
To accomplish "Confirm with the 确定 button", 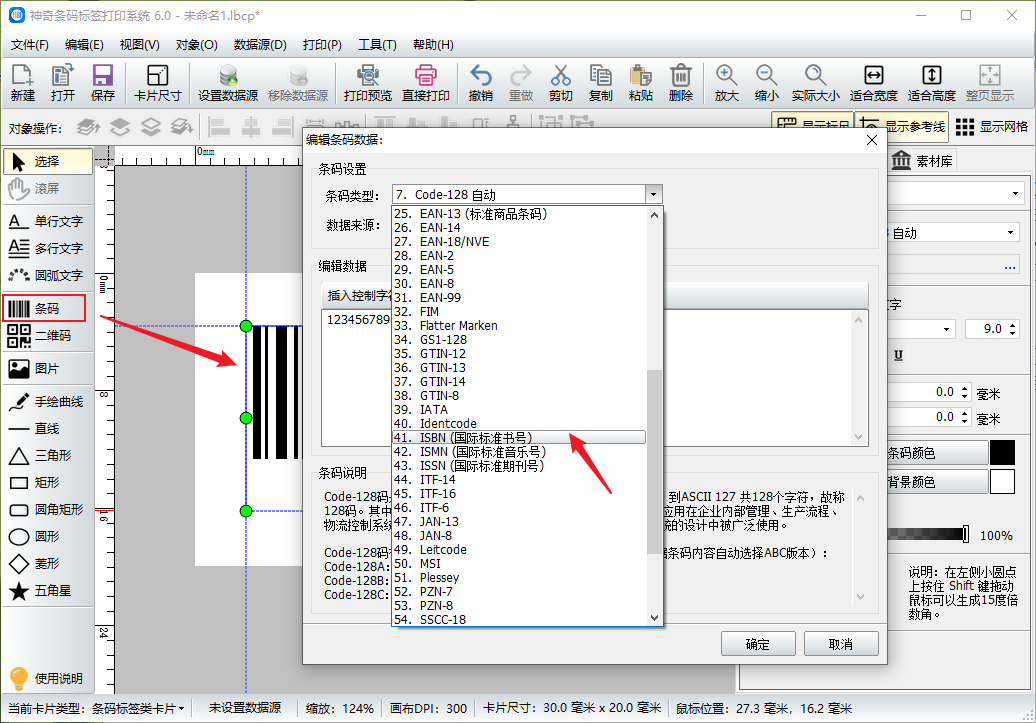I will (758, 643).
